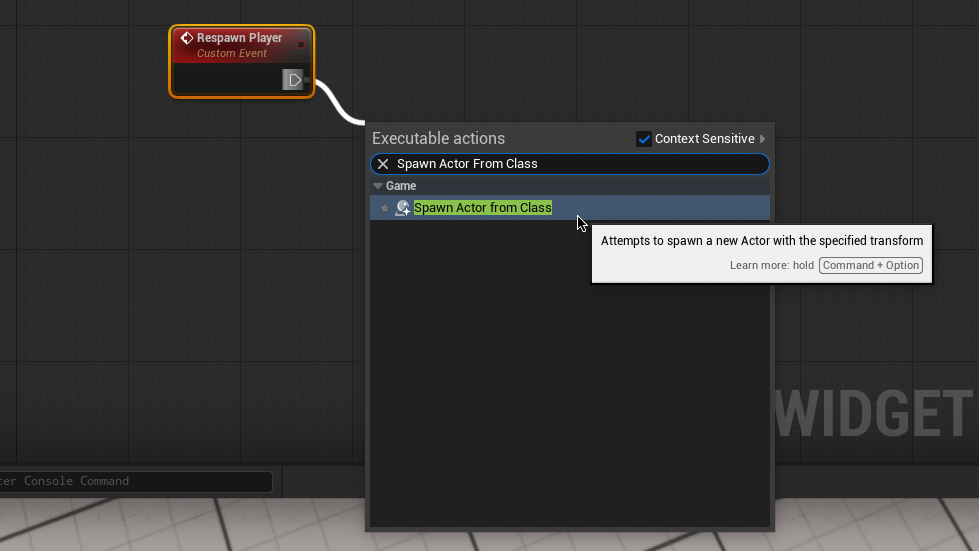Select the Respawn Player node title
979x551 pixels.
tap(239, 38)
